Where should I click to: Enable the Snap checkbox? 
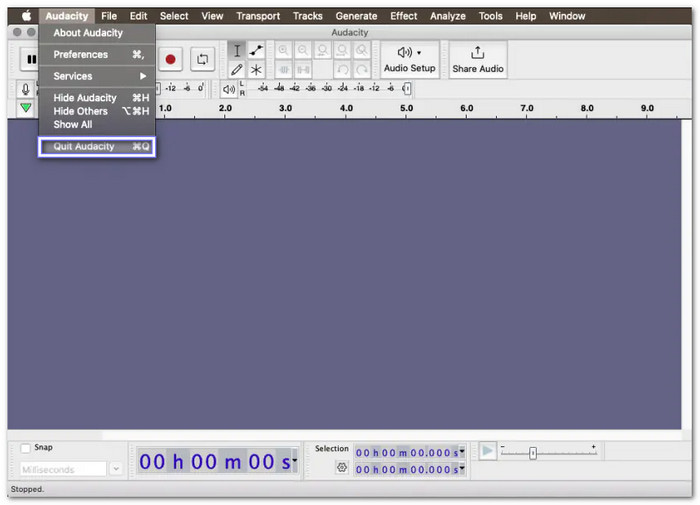pos(26,448)
